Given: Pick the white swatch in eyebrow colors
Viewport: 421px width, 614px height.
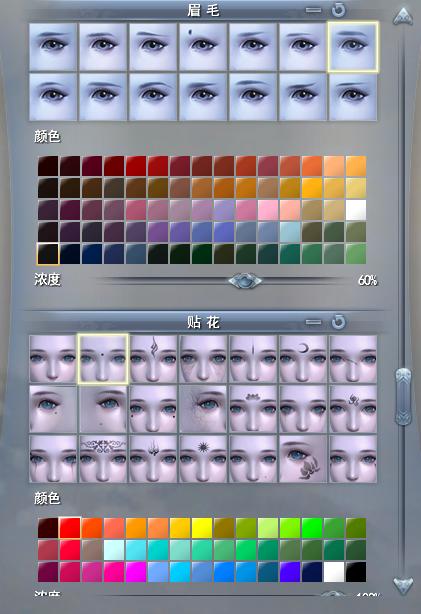Looking at the screenshot, I should coord(356,210).
